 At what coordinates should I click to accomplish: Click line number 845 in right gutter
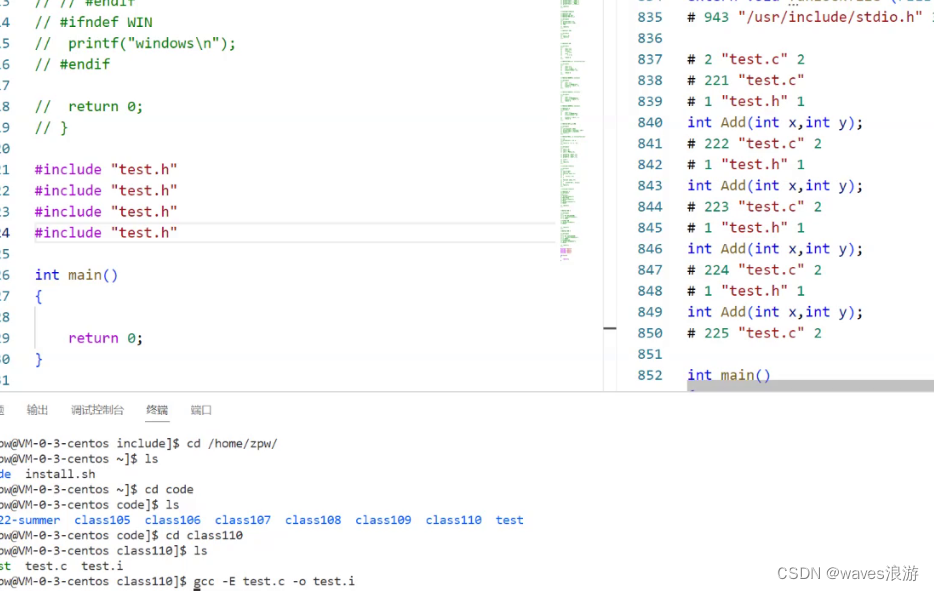tap(650, 228)
